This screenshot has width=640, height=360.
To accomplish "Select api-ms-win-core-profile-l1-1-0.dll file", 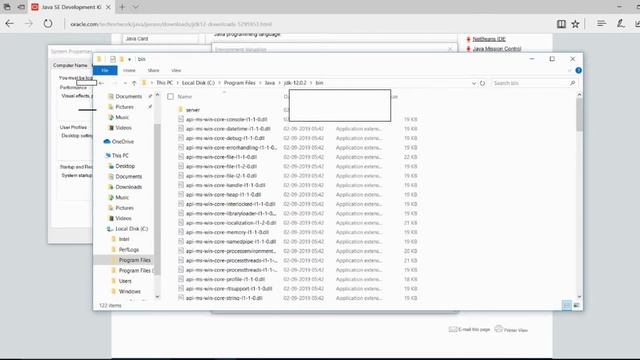I will [225, 279].
